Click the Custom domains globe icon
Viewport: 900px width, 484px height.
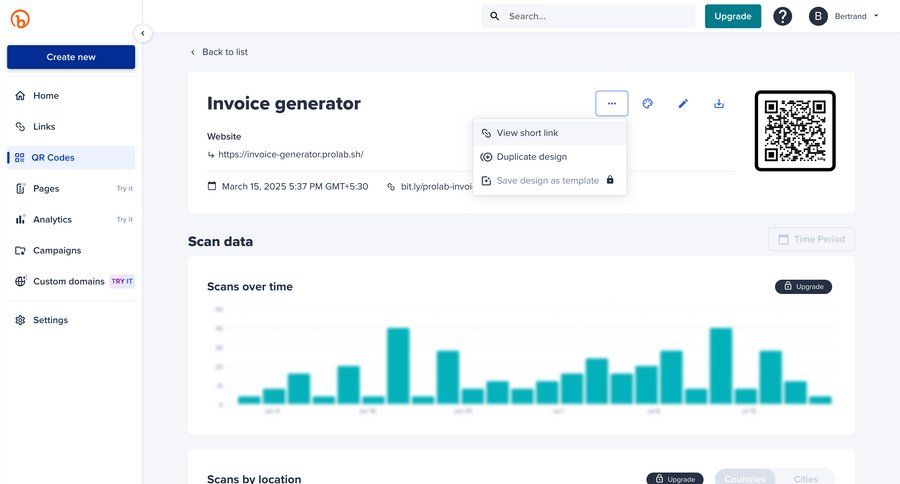click(20, 281)
